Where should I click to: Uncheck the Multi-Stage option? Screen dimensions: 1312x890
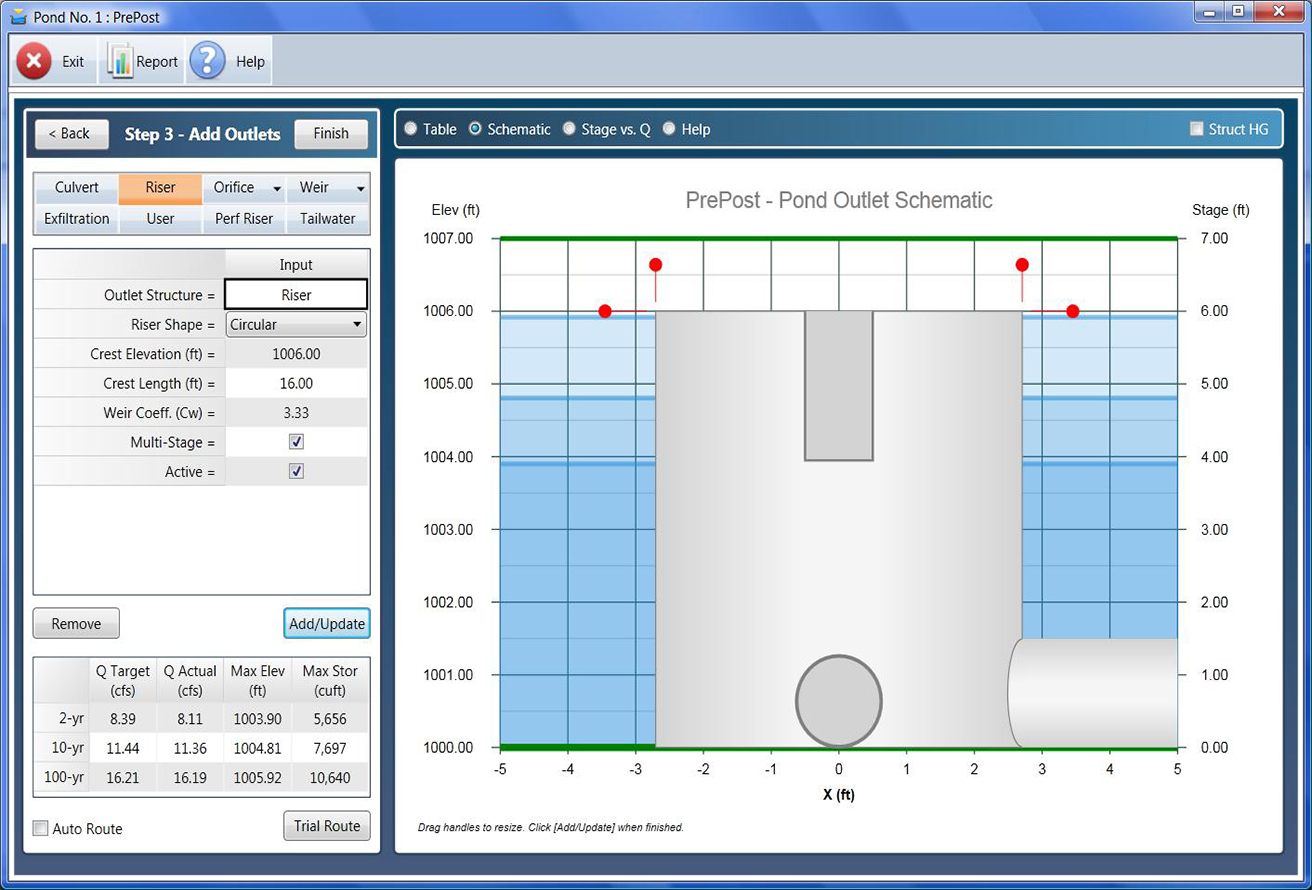click(x=296, y=442)
